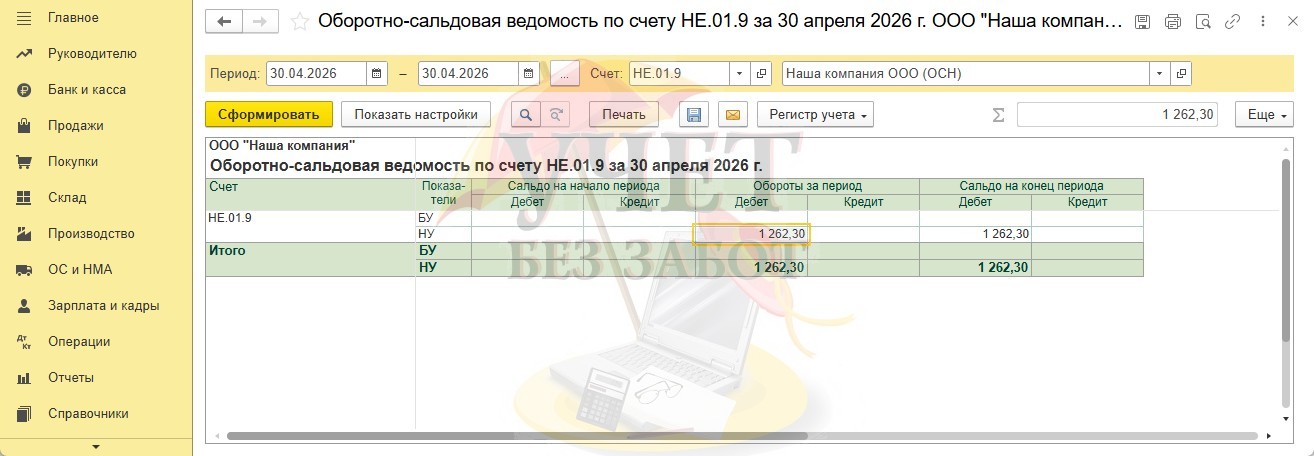Open the account HE.01.9 card icon
1314x456 pixels.
coord(762,74)
